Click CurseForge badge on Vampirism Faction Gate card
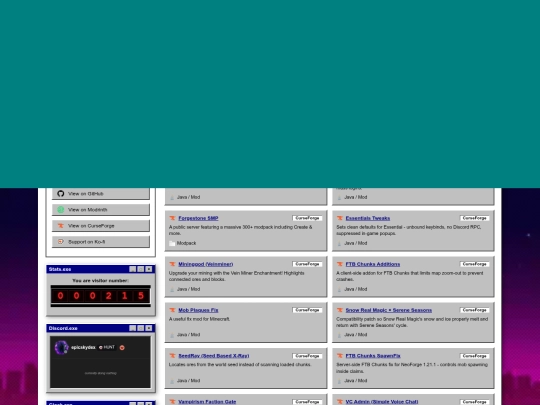Viewport: 540px width, 405px height. (307, 402)
